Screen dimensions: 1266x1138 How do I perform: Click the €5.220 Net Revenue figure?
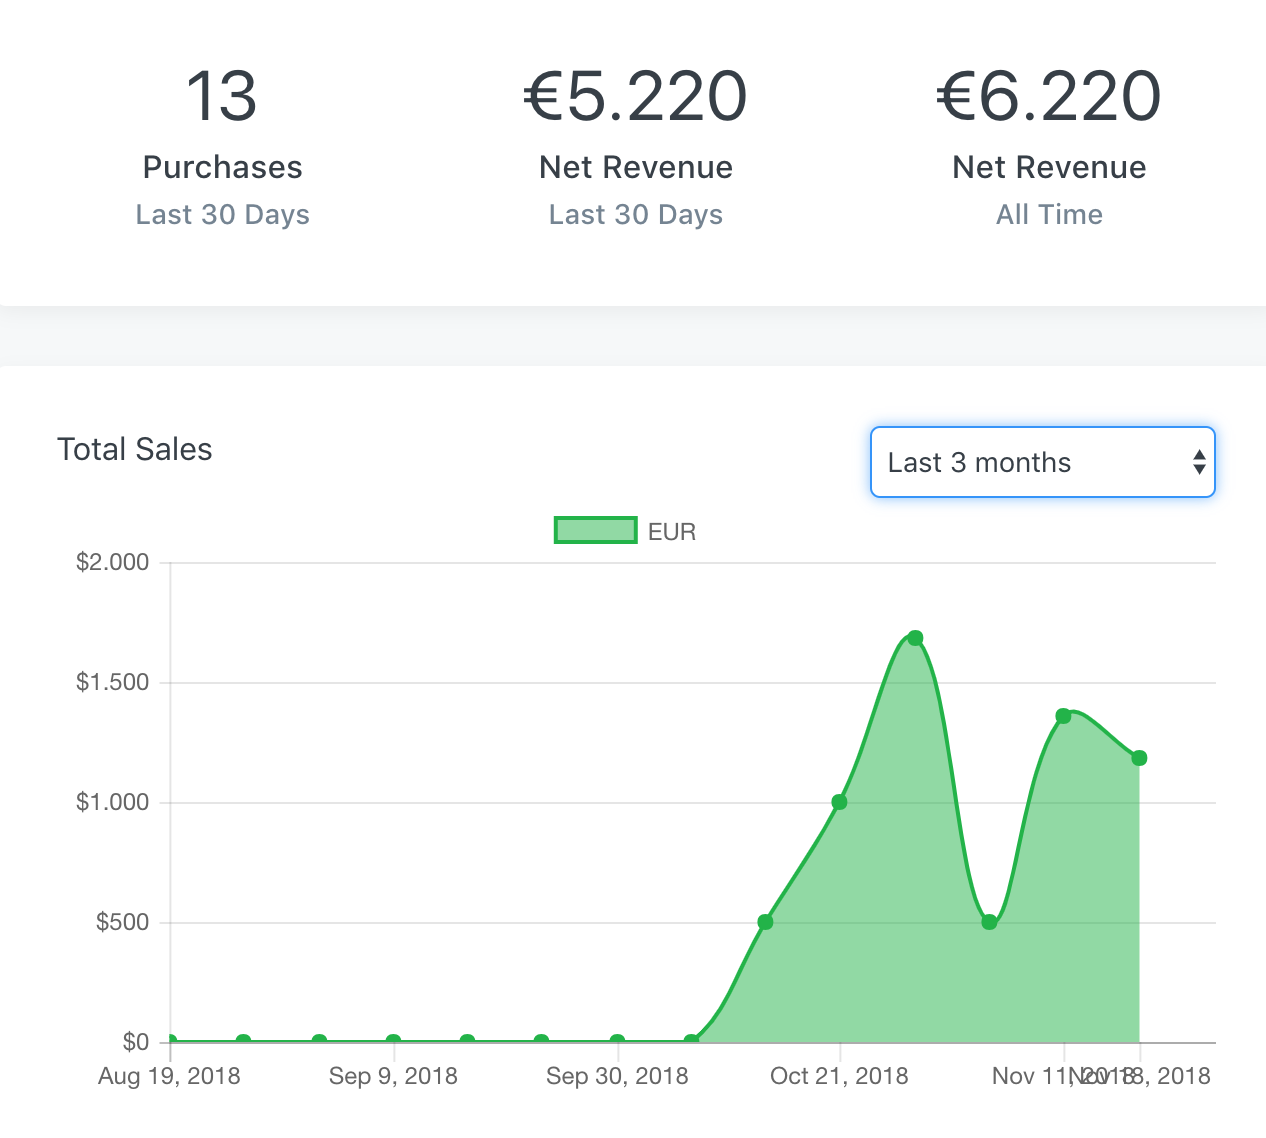635,97
